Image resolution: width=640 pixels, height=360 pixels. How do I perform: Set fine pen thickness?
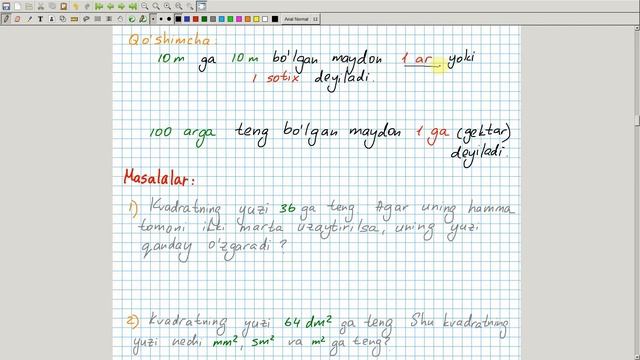tap(153, 19)
